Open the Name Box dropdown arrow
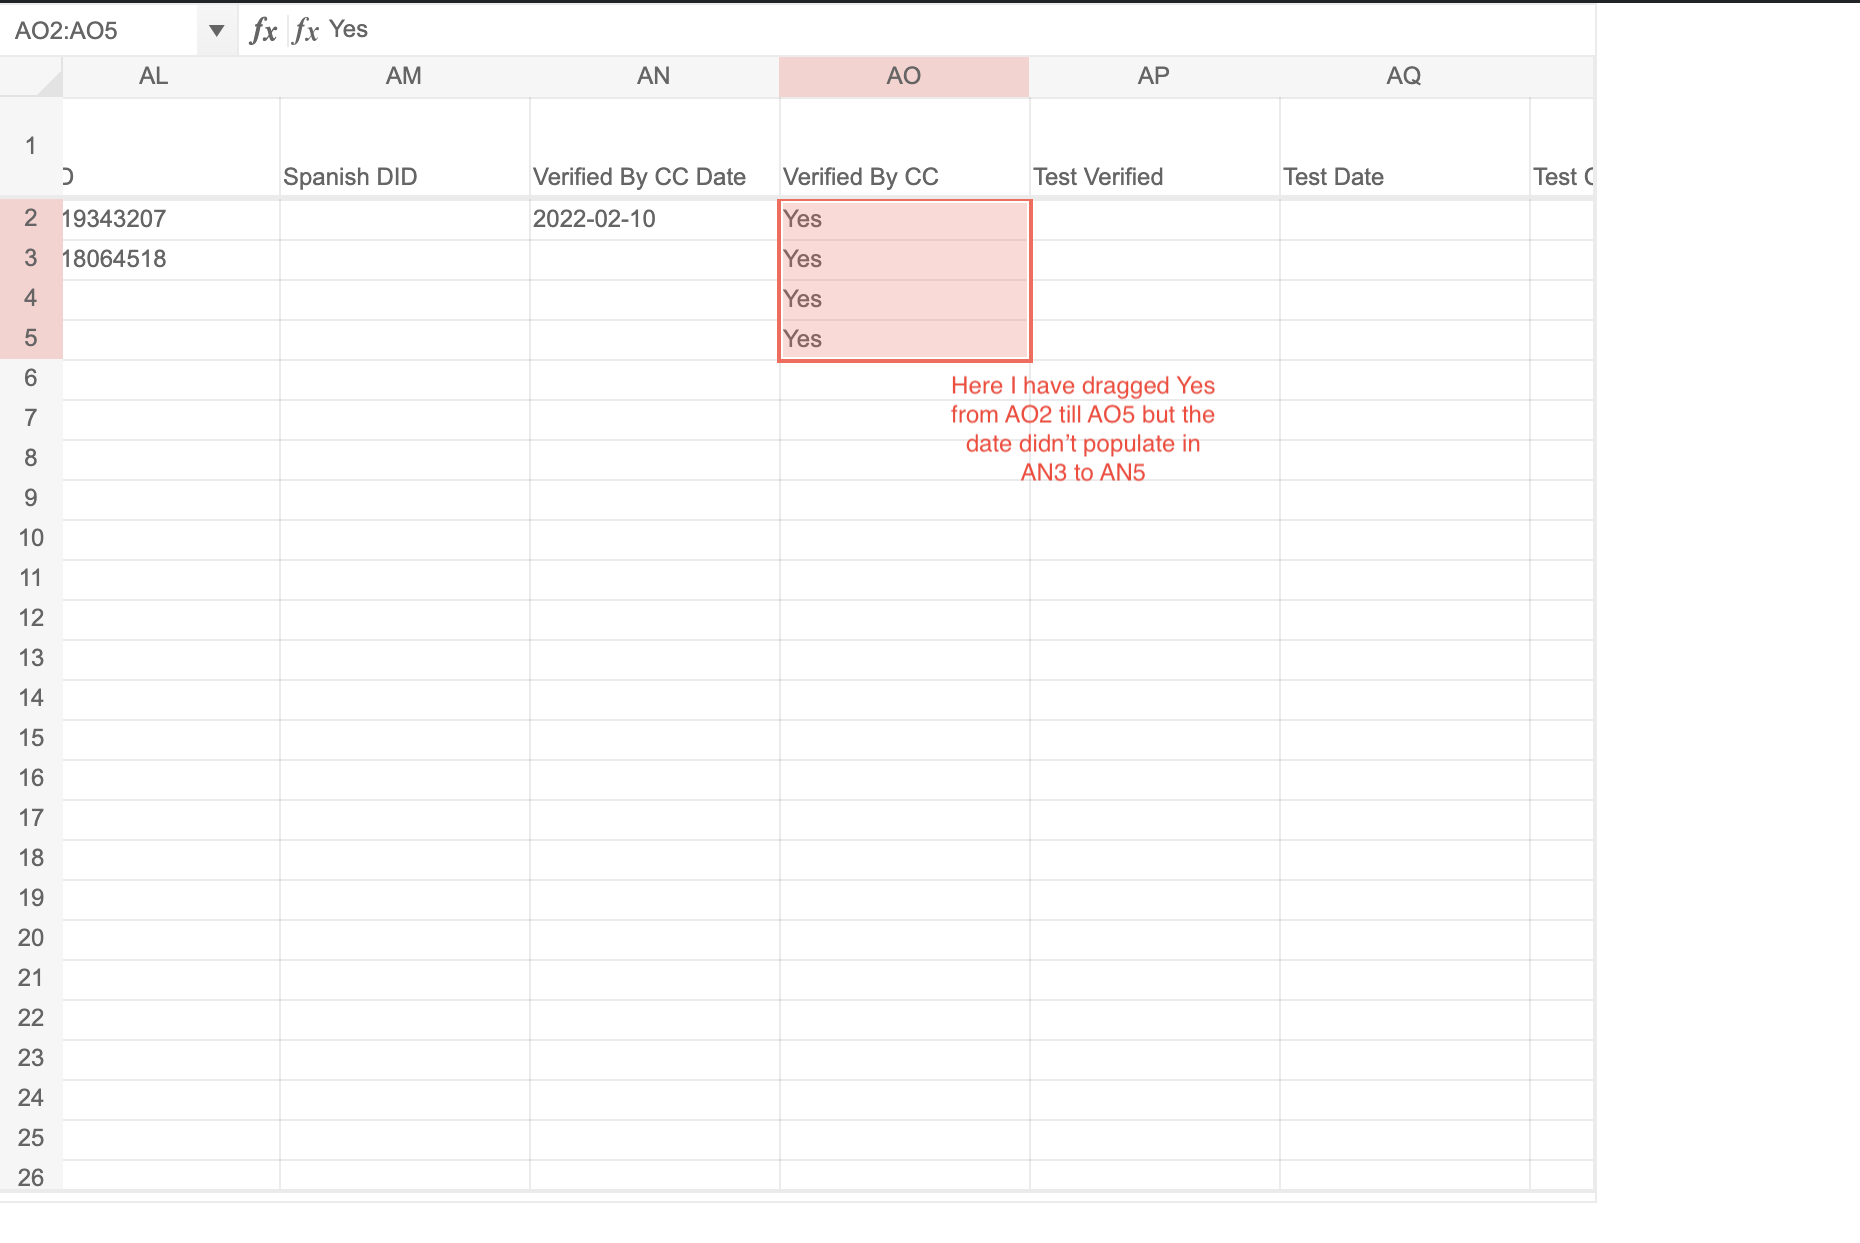Image resolution: width=1860 pixels, height=1243 pixels. coord(216,30)
